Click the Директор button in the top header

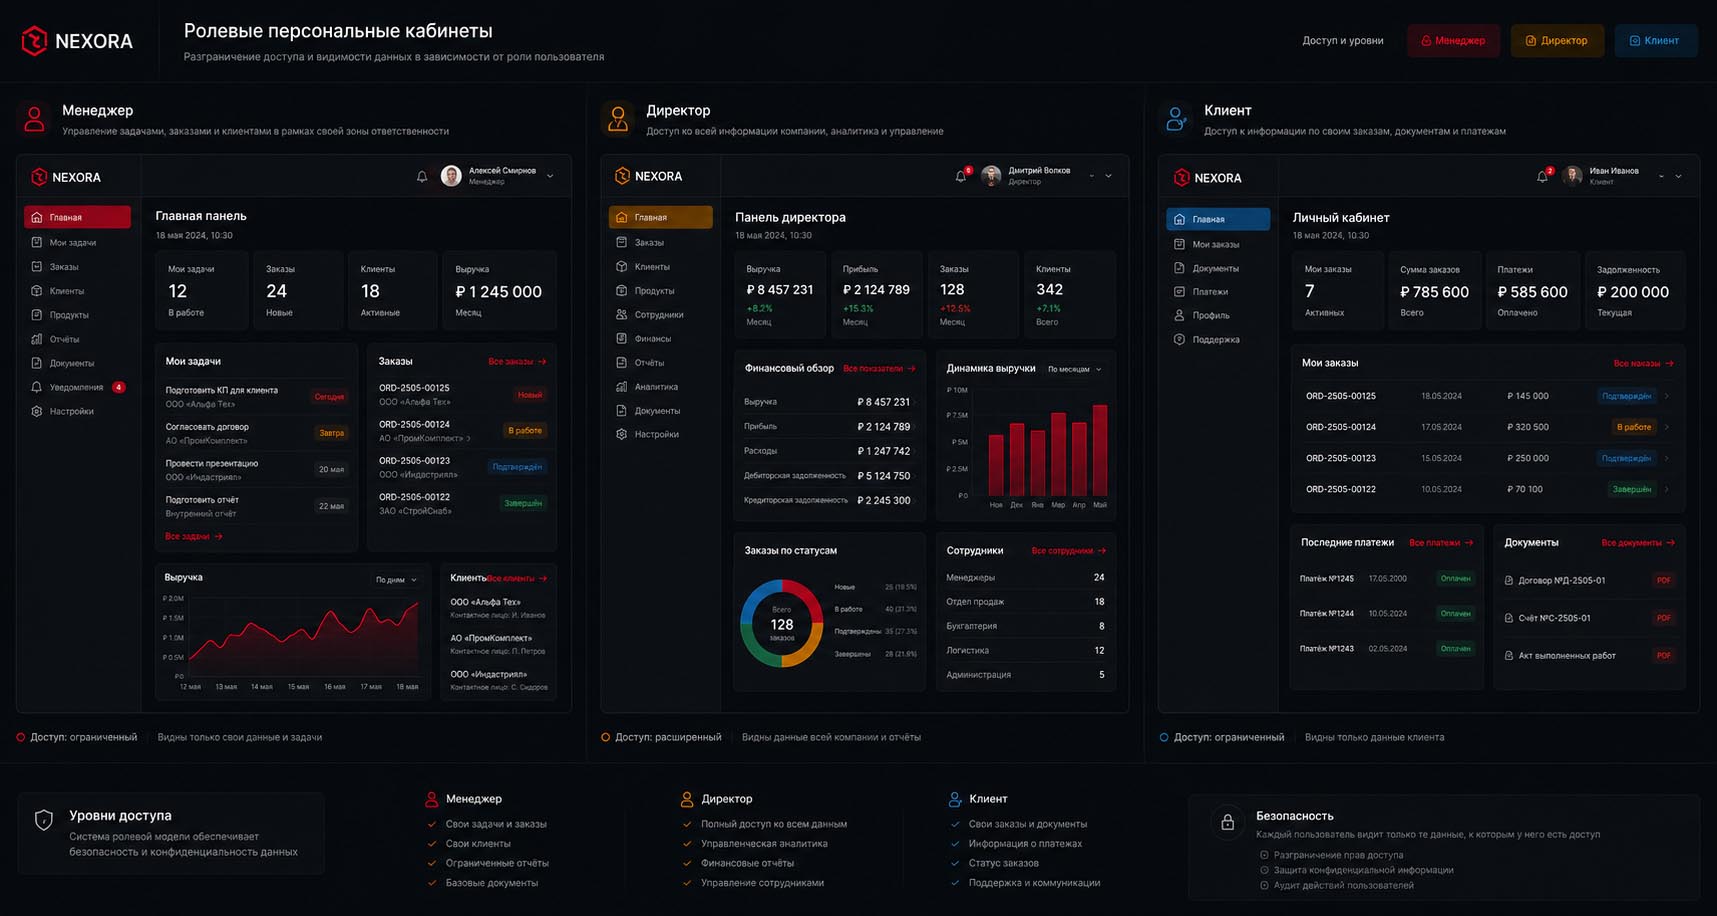(x=1557, y=41)
